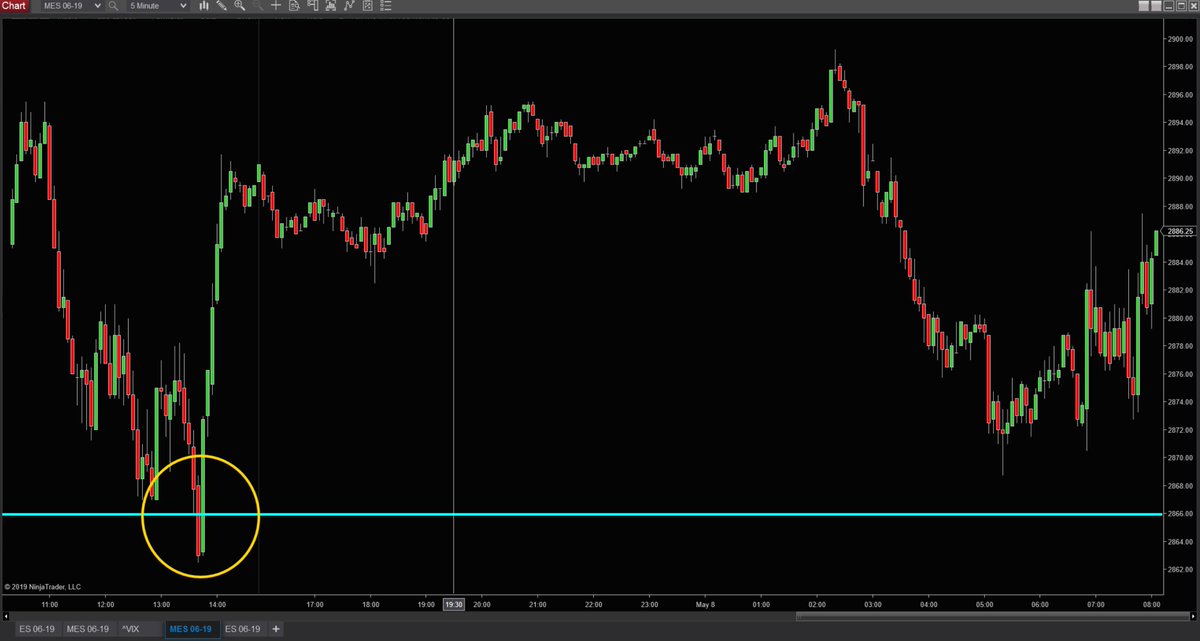The width and height of the screenshot is (1200, 641).
Task: Open the Strategies icon
Action: point(366,6)
